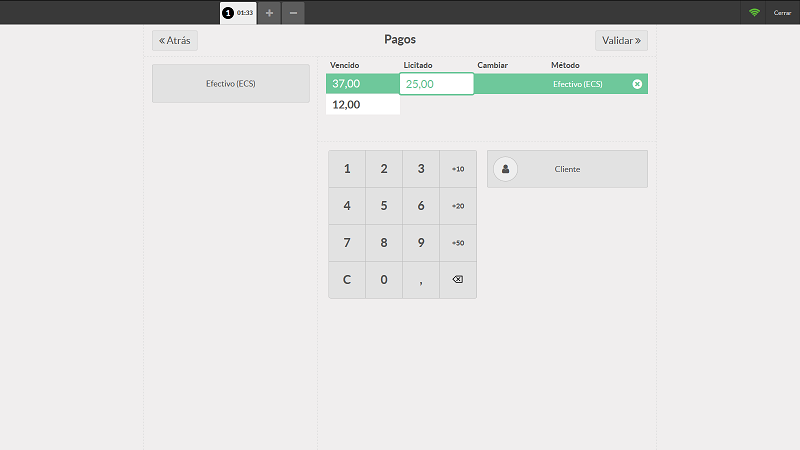
Task: Choose Efectivo (ECS) payment method
Action: (231, 84)
